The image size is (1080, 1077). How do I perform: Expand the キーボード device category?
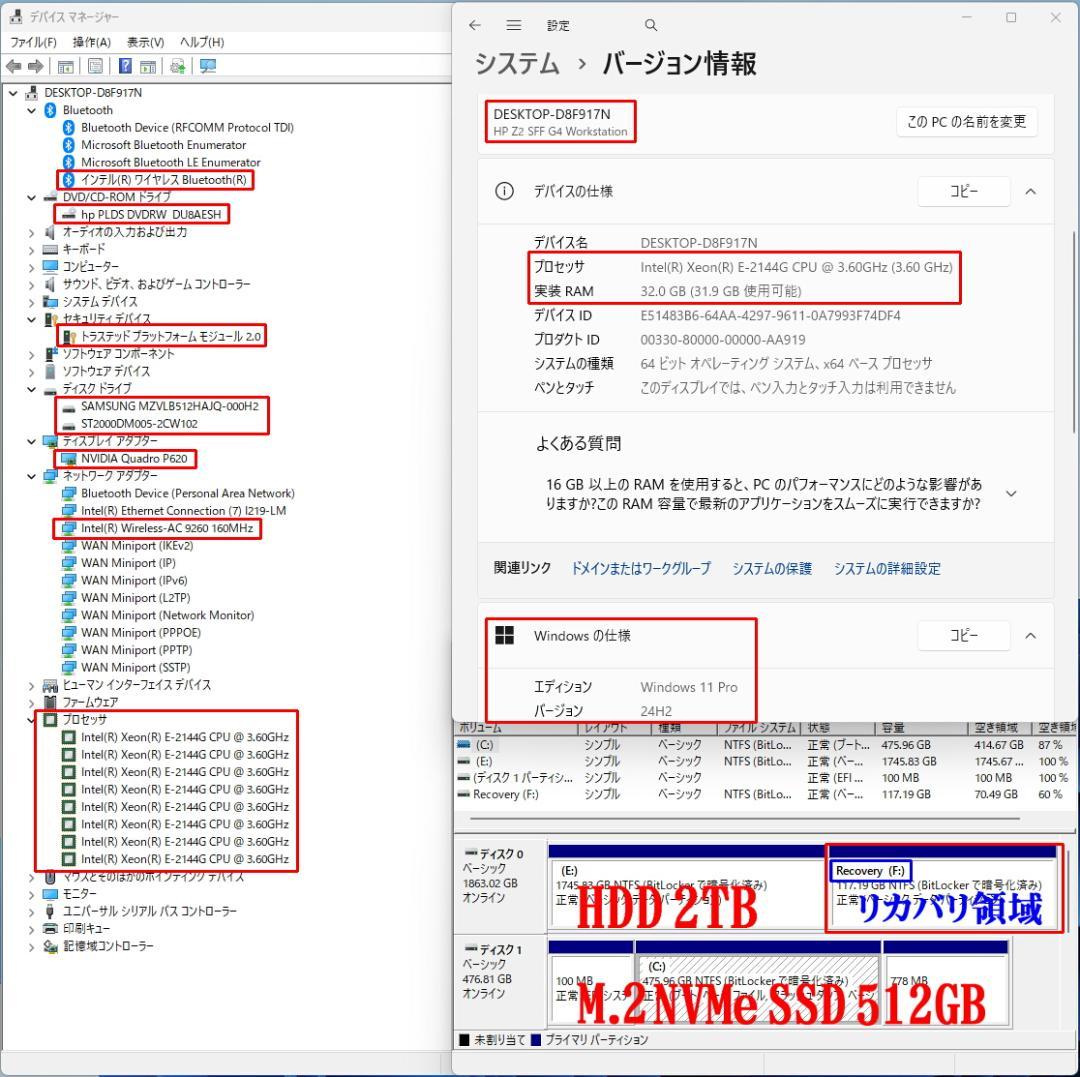(x=30, y=248)
